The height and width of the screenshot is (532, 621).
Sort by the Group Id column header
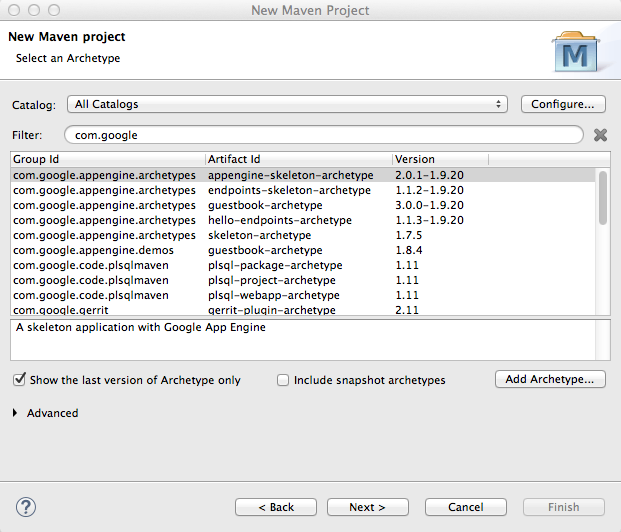pyautogui.click(x=108, y=159)
